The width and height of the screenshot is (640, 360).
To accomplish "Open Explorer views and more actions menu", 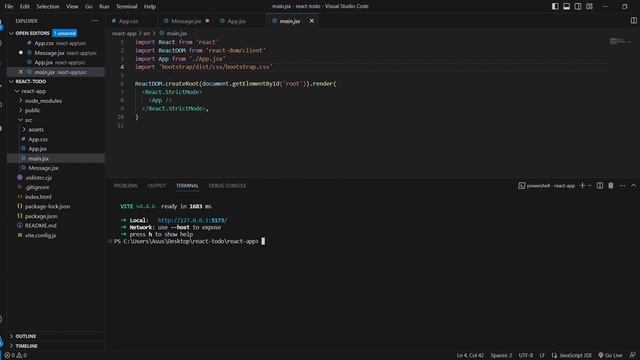I will click(95, 21).
